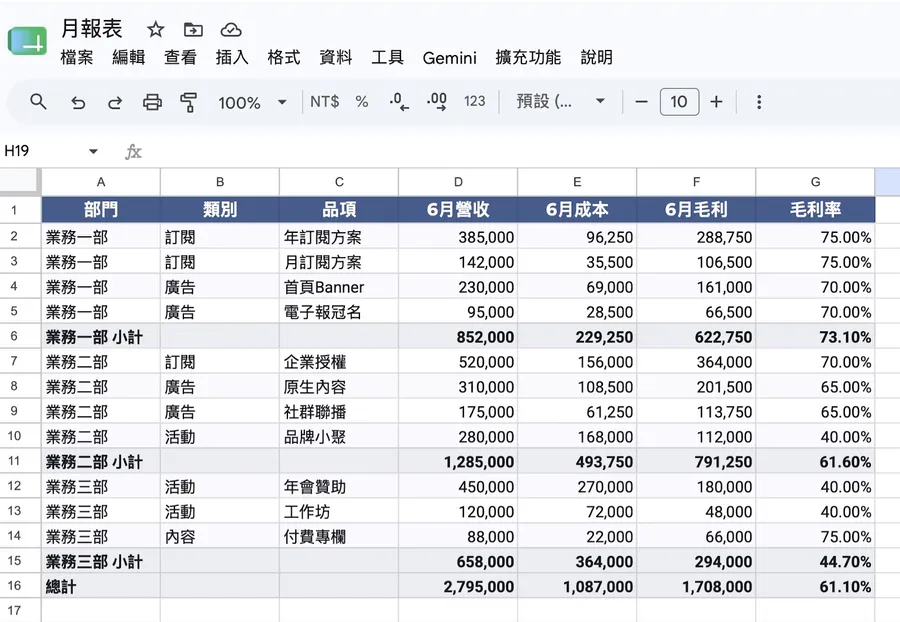The width and height of the screenshot is (900, 622).
Task: Expand the name box dropdown arrow
Action: point(93,151)
